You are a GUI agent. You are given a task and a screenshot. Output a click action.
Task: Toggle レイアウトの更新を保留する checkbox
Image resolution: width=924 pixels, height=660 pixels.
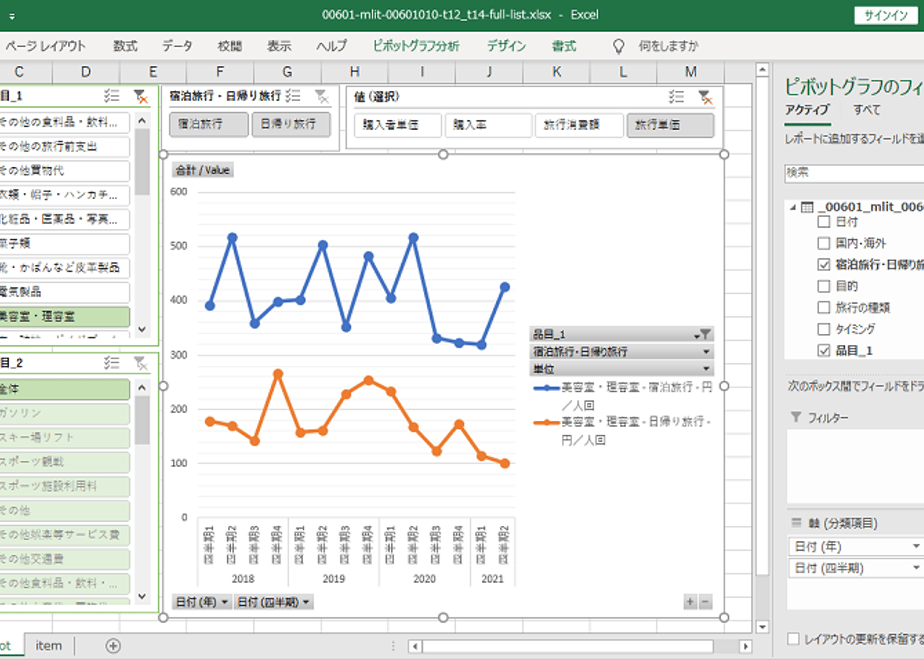pyautogui.click(x=794, y=639)
